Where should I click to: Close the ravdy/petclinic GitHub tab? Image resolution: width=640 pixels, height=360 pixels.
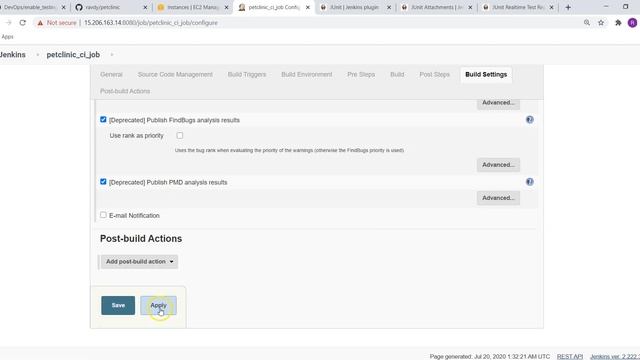(x=145, y=7)
